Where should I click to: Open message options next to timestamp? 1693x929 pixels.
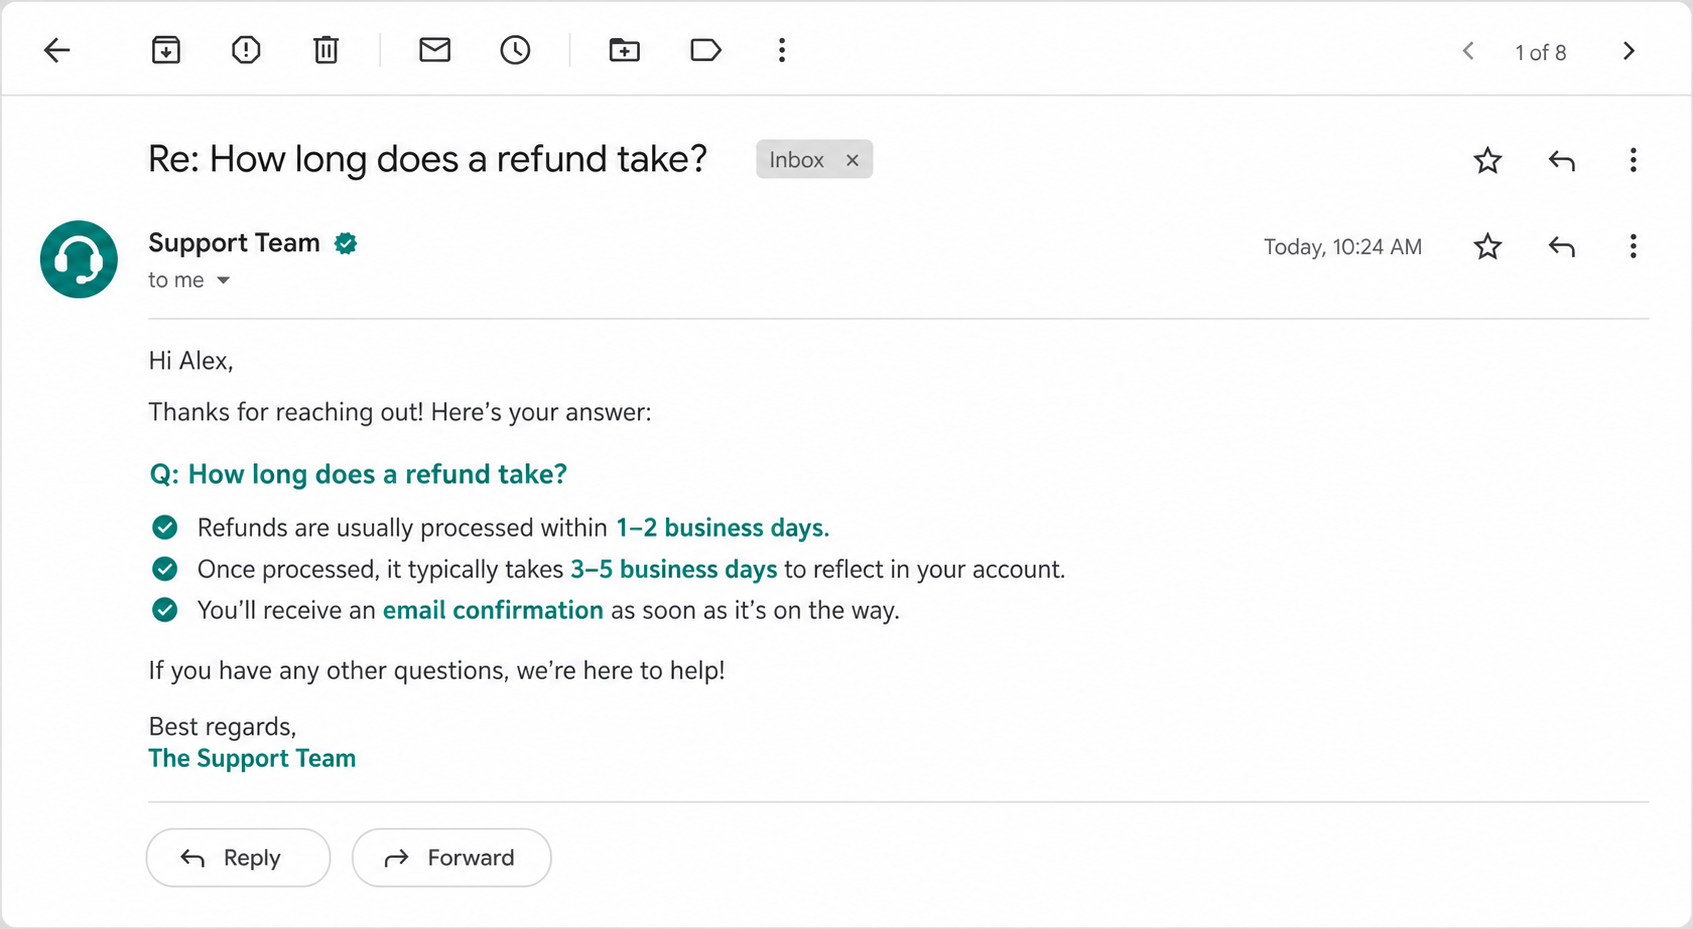[1633, 246]
